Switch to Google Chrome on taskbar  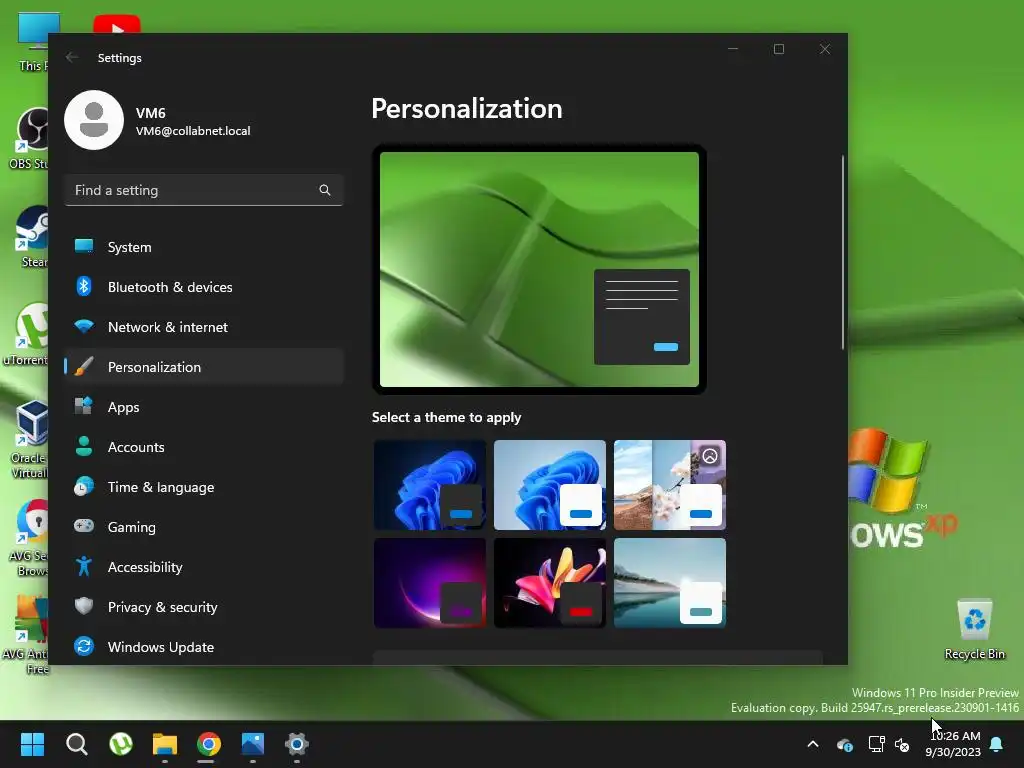coord(209,744)
